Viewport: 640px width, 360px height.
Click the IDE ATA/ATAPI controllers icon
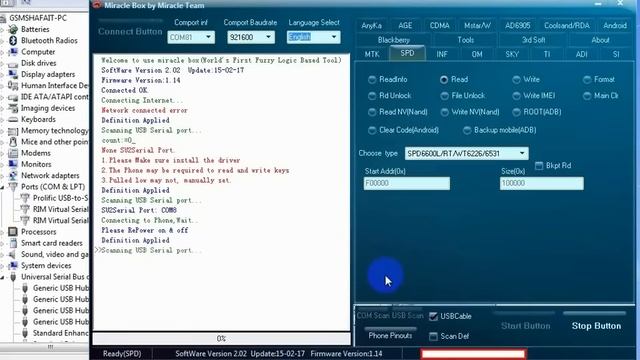pos(13,97)
